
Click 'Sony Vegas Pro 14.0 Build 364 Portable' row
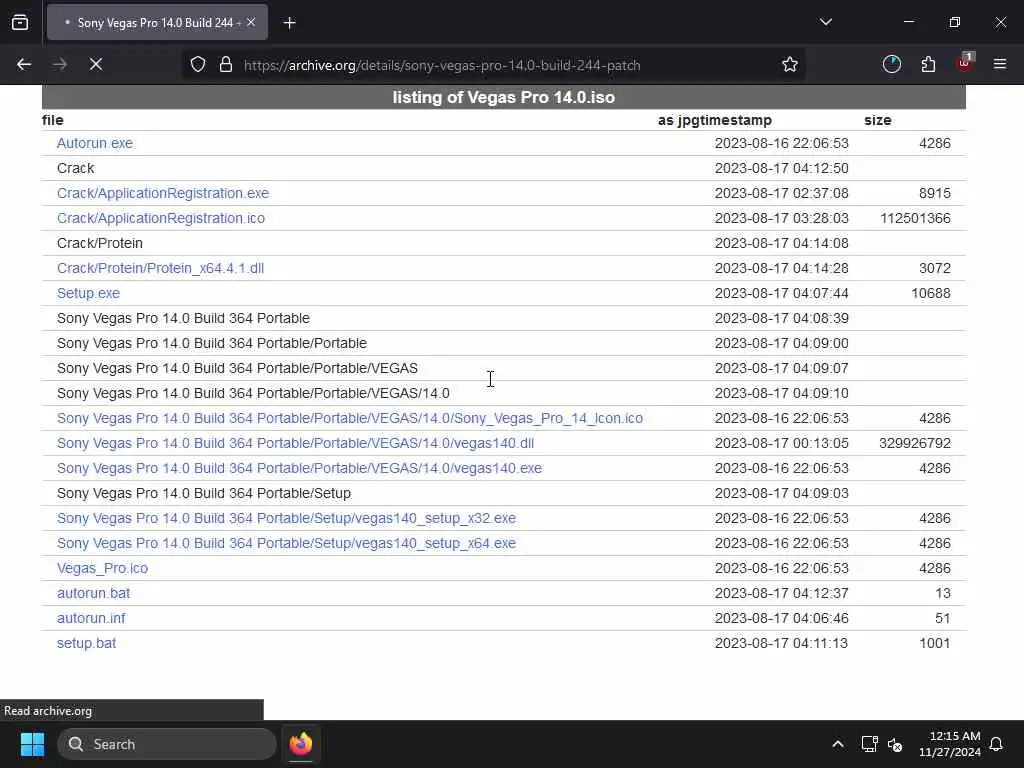(183, 318)
